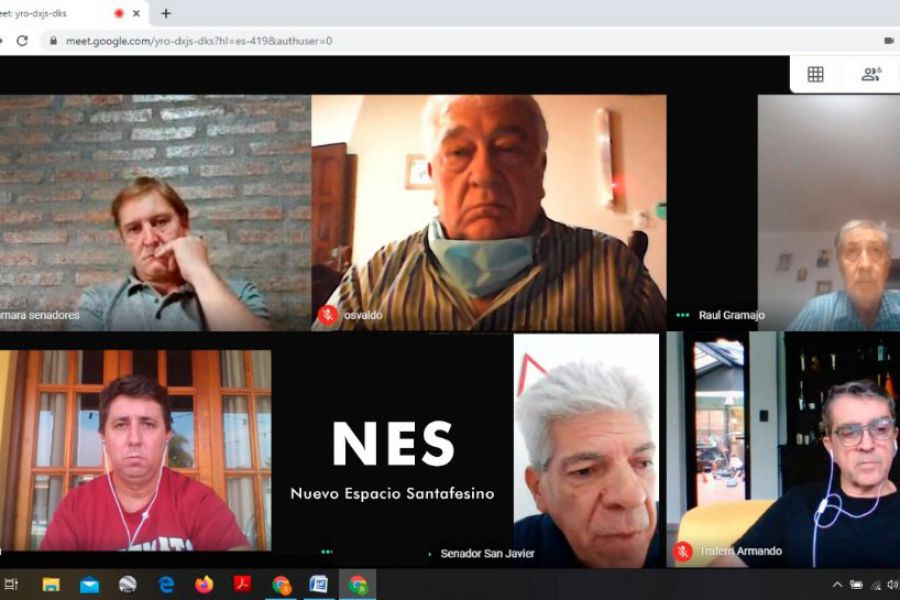This screenshot has width=900, height=600.
Task: Open the tiled layout grid icon
Action: click(x=815, y=74)
